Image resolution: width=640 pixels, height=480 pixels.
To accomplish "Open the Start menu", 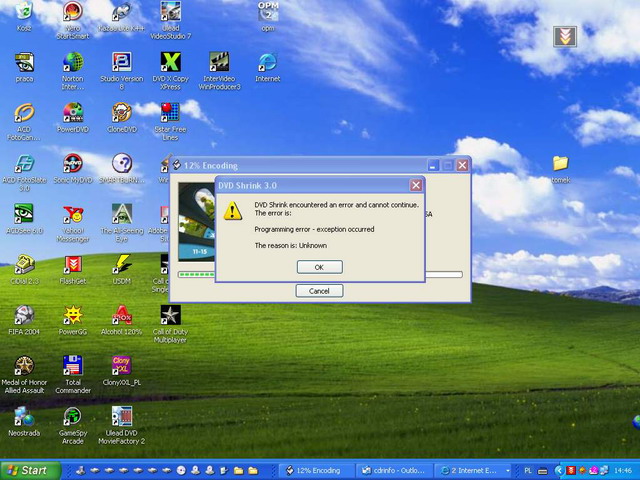I will coord(31,470).
